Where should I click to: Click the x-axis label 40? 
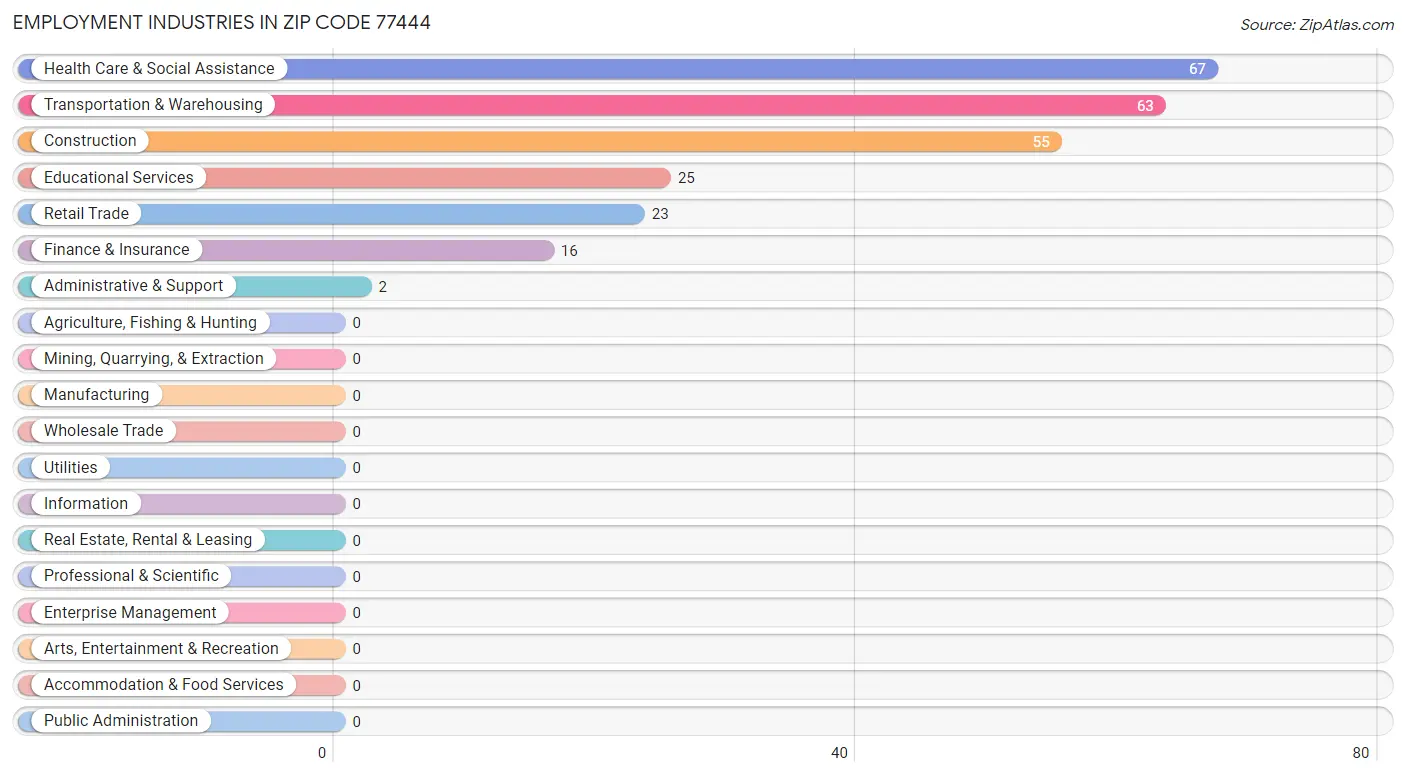(x=840, y=753)
